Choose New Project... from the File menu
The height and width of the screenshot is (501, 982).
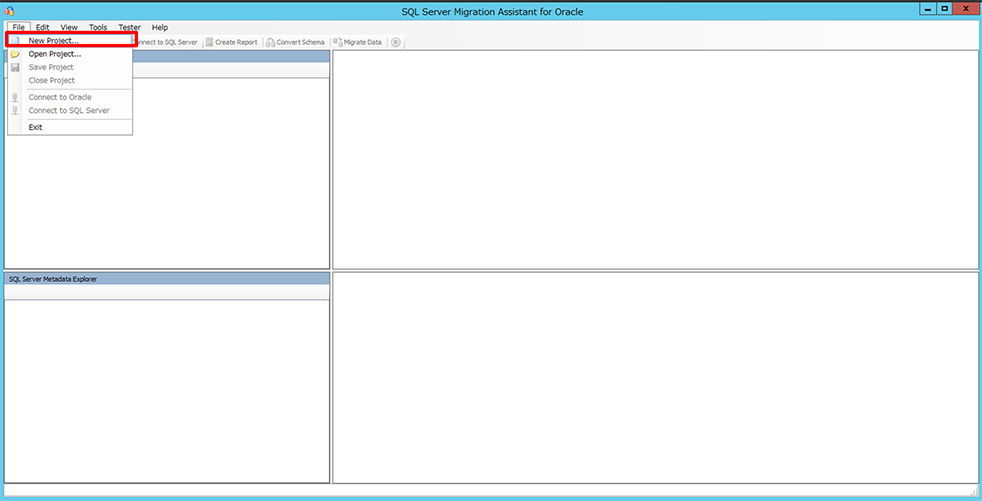[70, 41]
